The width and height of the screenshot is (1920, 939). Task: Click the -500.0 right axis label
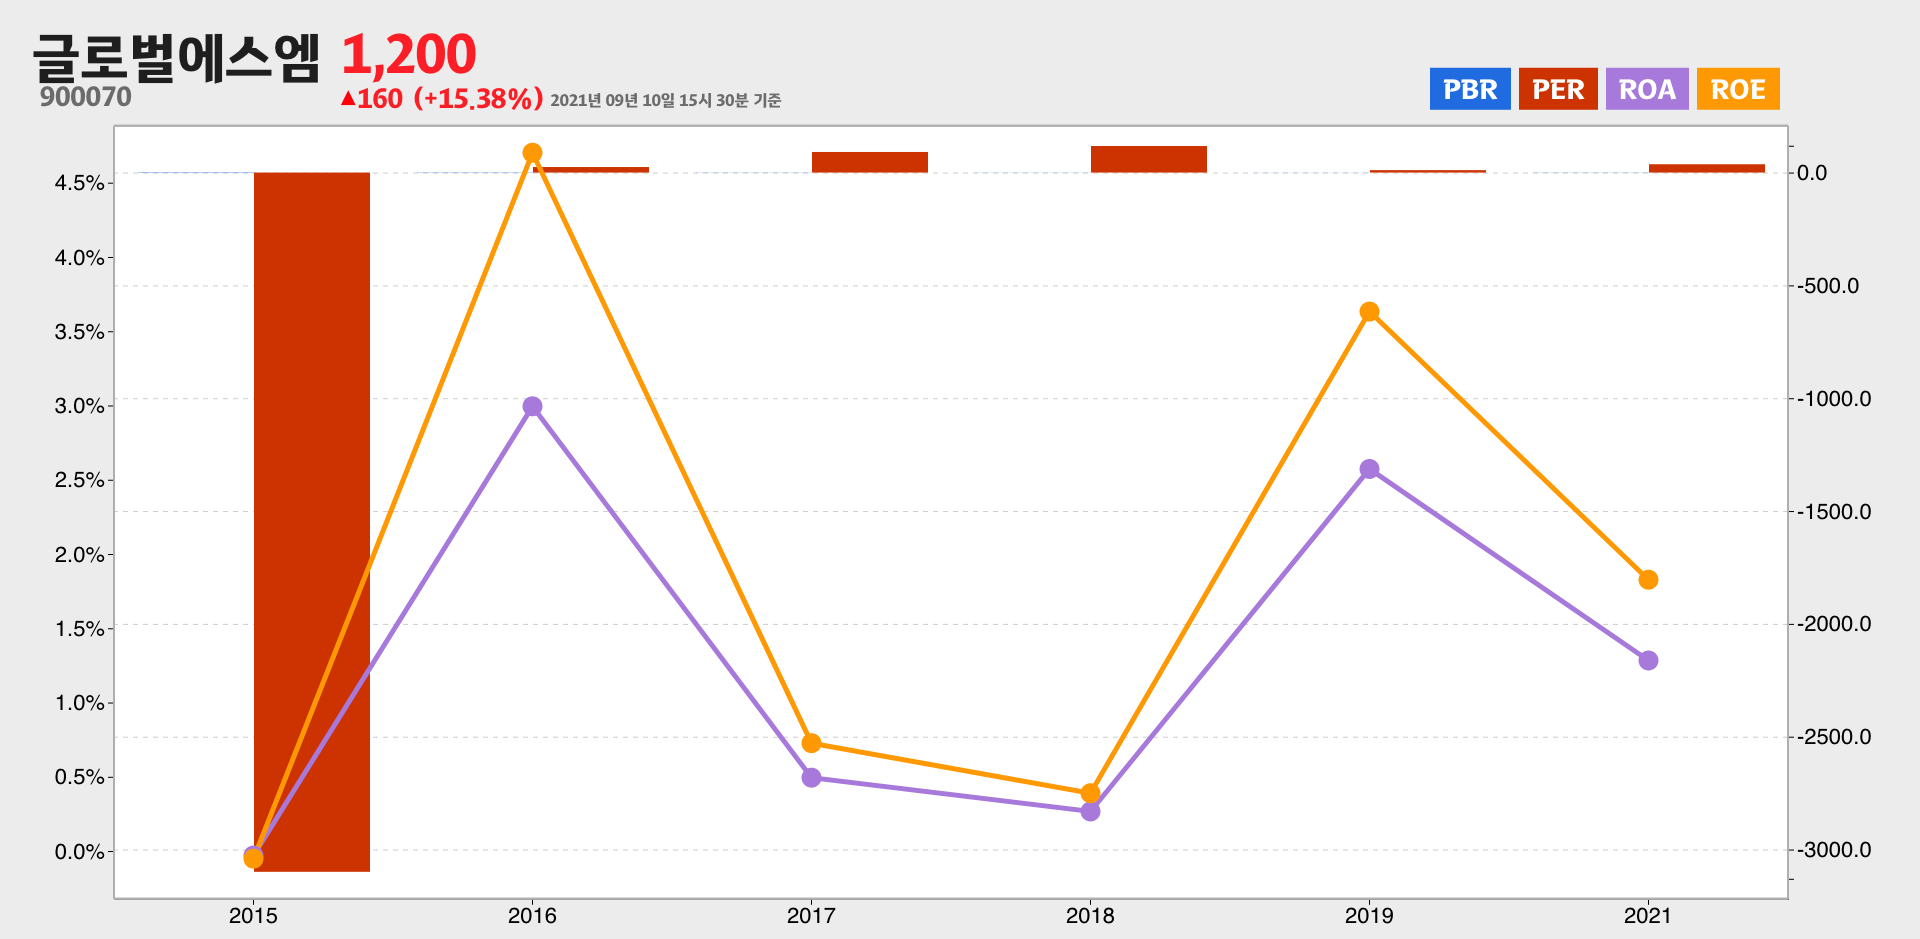click(x=1828, y=286)
